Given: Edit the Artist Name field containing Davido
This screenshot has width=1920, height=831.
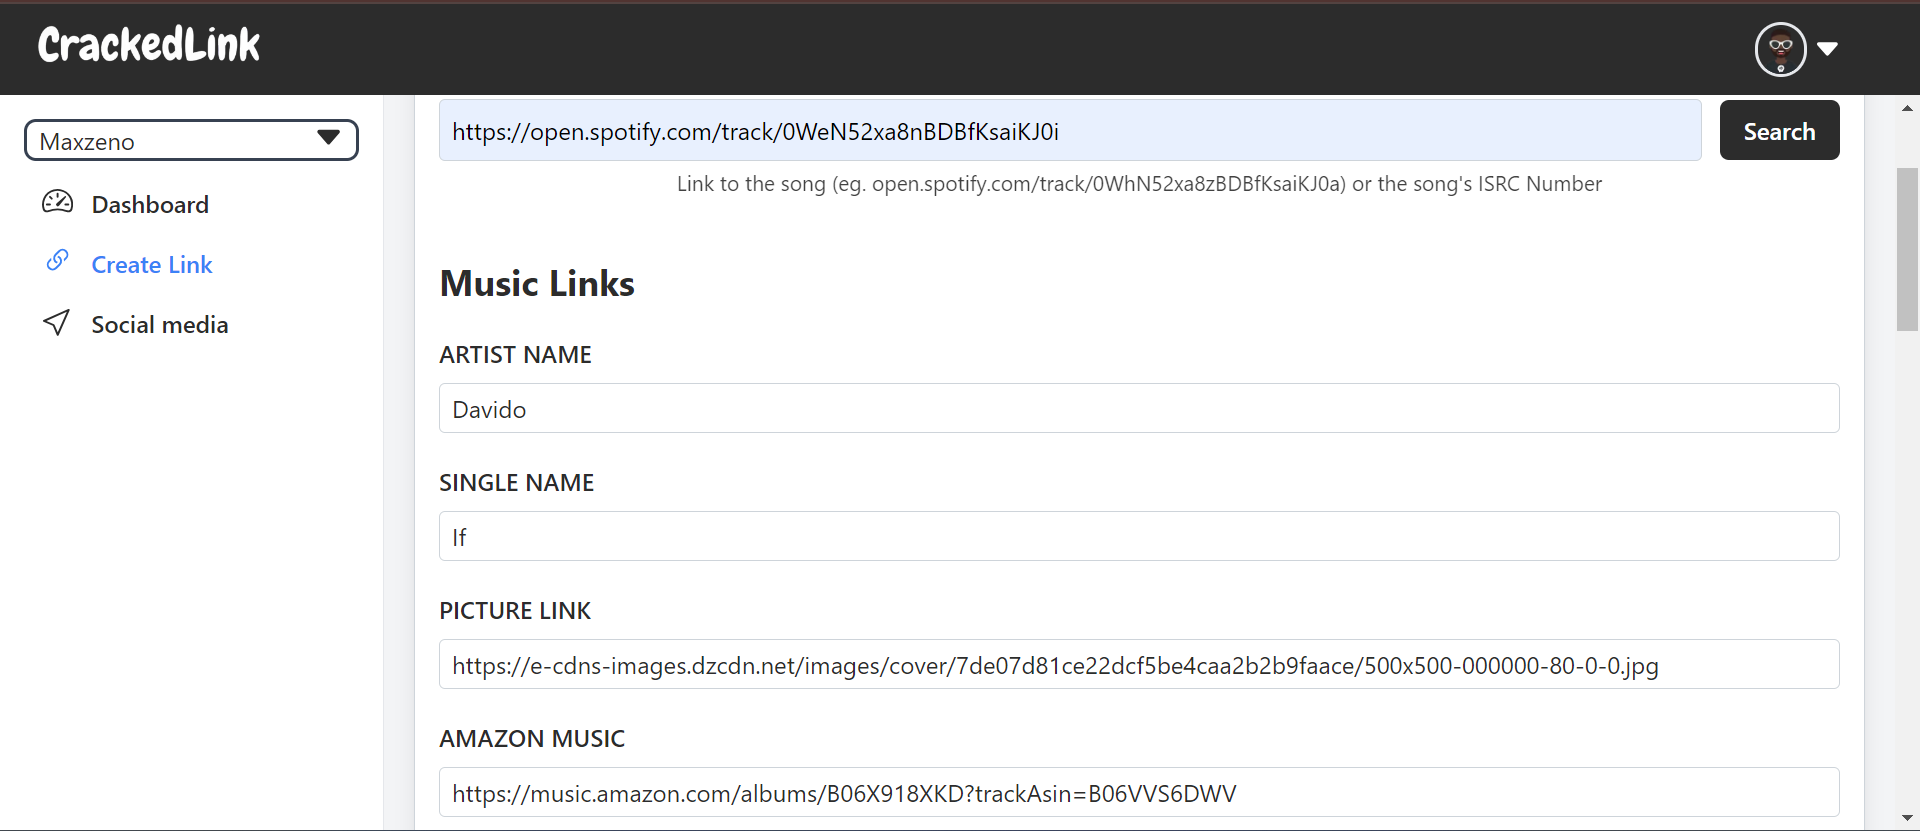Looking at the screenshot, I should click(x=1139, y=408).
